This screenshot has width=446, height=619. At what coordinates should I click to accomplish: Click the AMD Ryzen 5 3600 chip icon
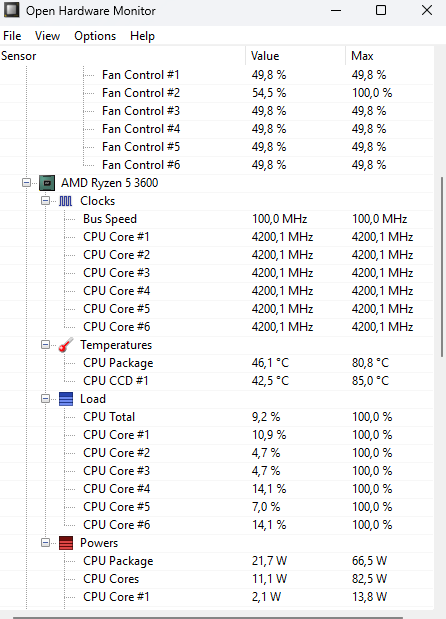click(x=47, y=183)
